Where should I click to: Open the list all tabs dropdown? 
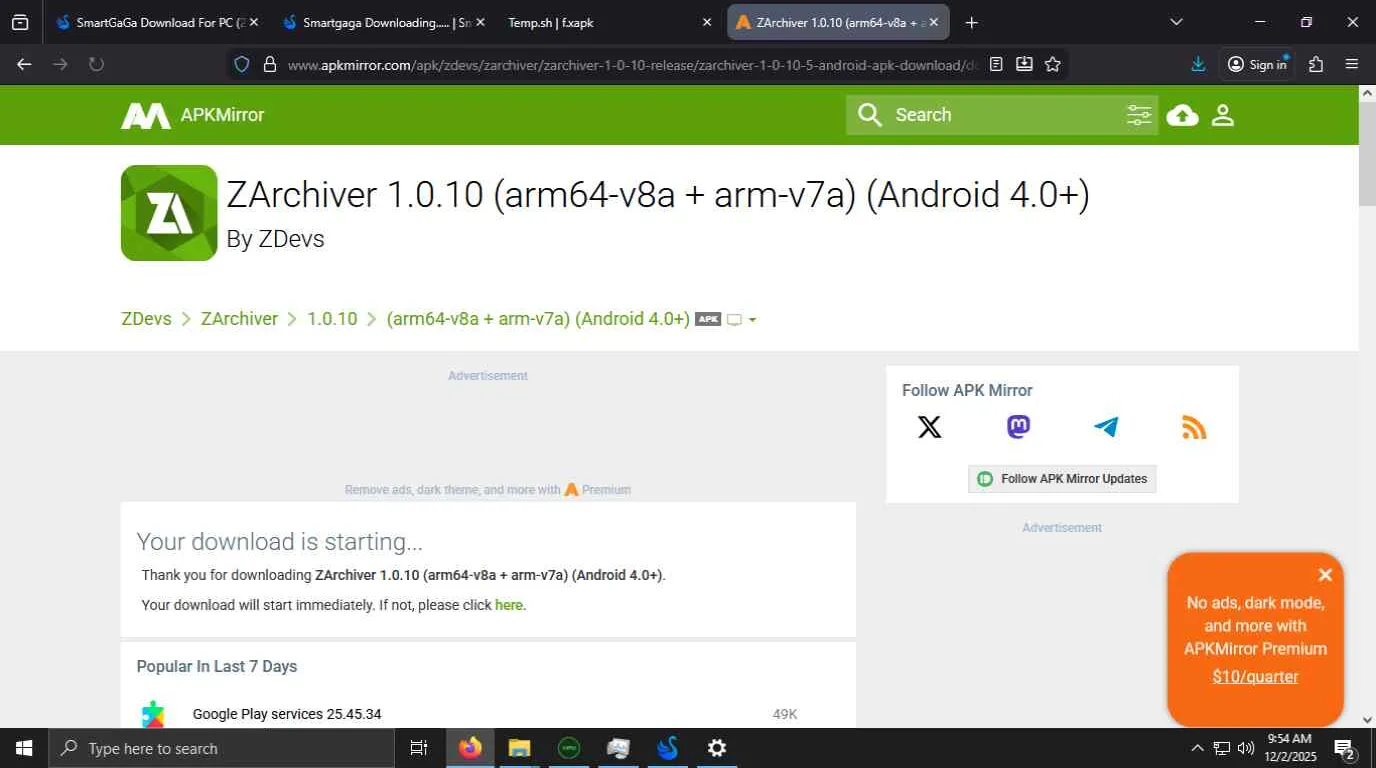pos(1176,22)
